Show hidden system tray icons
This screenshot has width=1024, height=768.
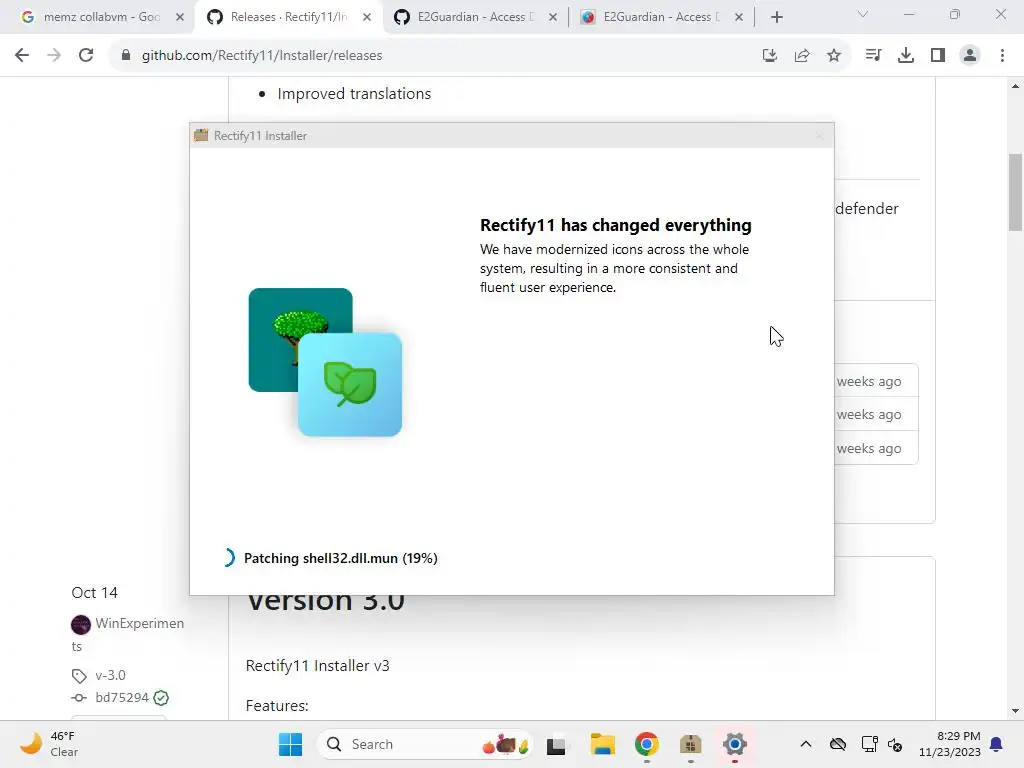pyautogui.click(x=806, y=744)
